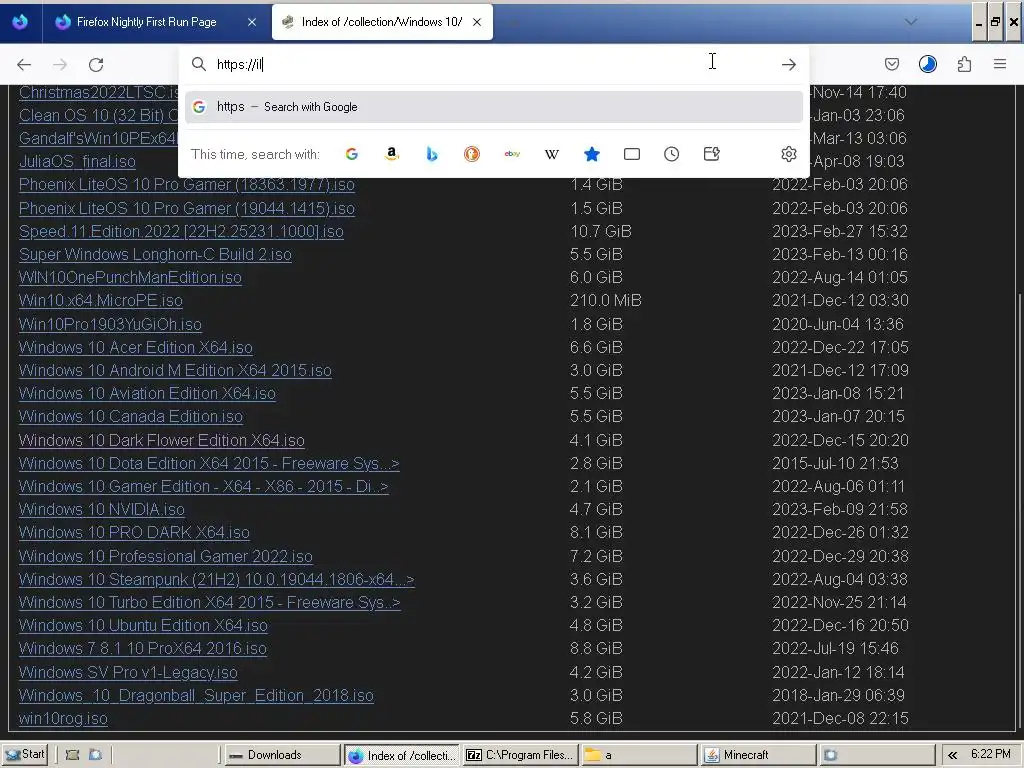Open WIN10OnePunchManEdition.iso link
Image resolution: width=1024 pixels, height=768 pixels.
[x=130, y=278]
